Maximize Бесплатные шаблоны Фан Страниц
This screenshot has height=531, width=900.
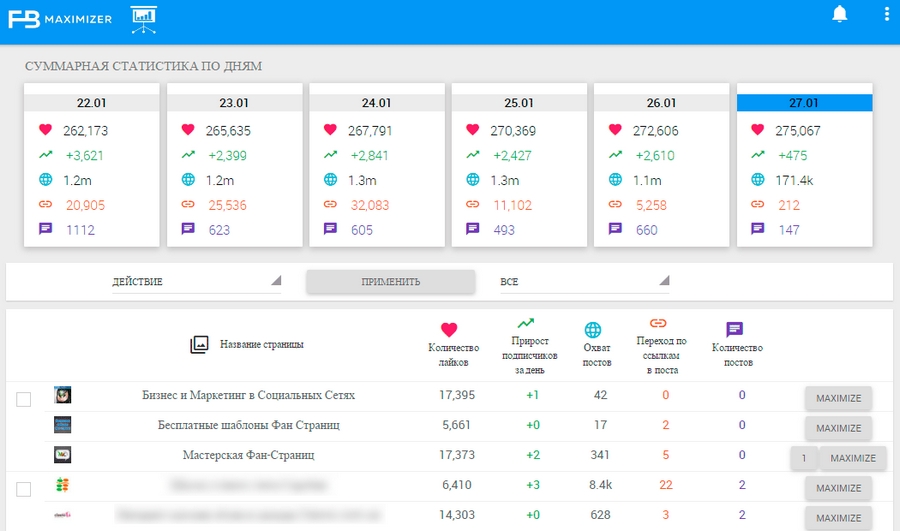click(x=839, y=428)
